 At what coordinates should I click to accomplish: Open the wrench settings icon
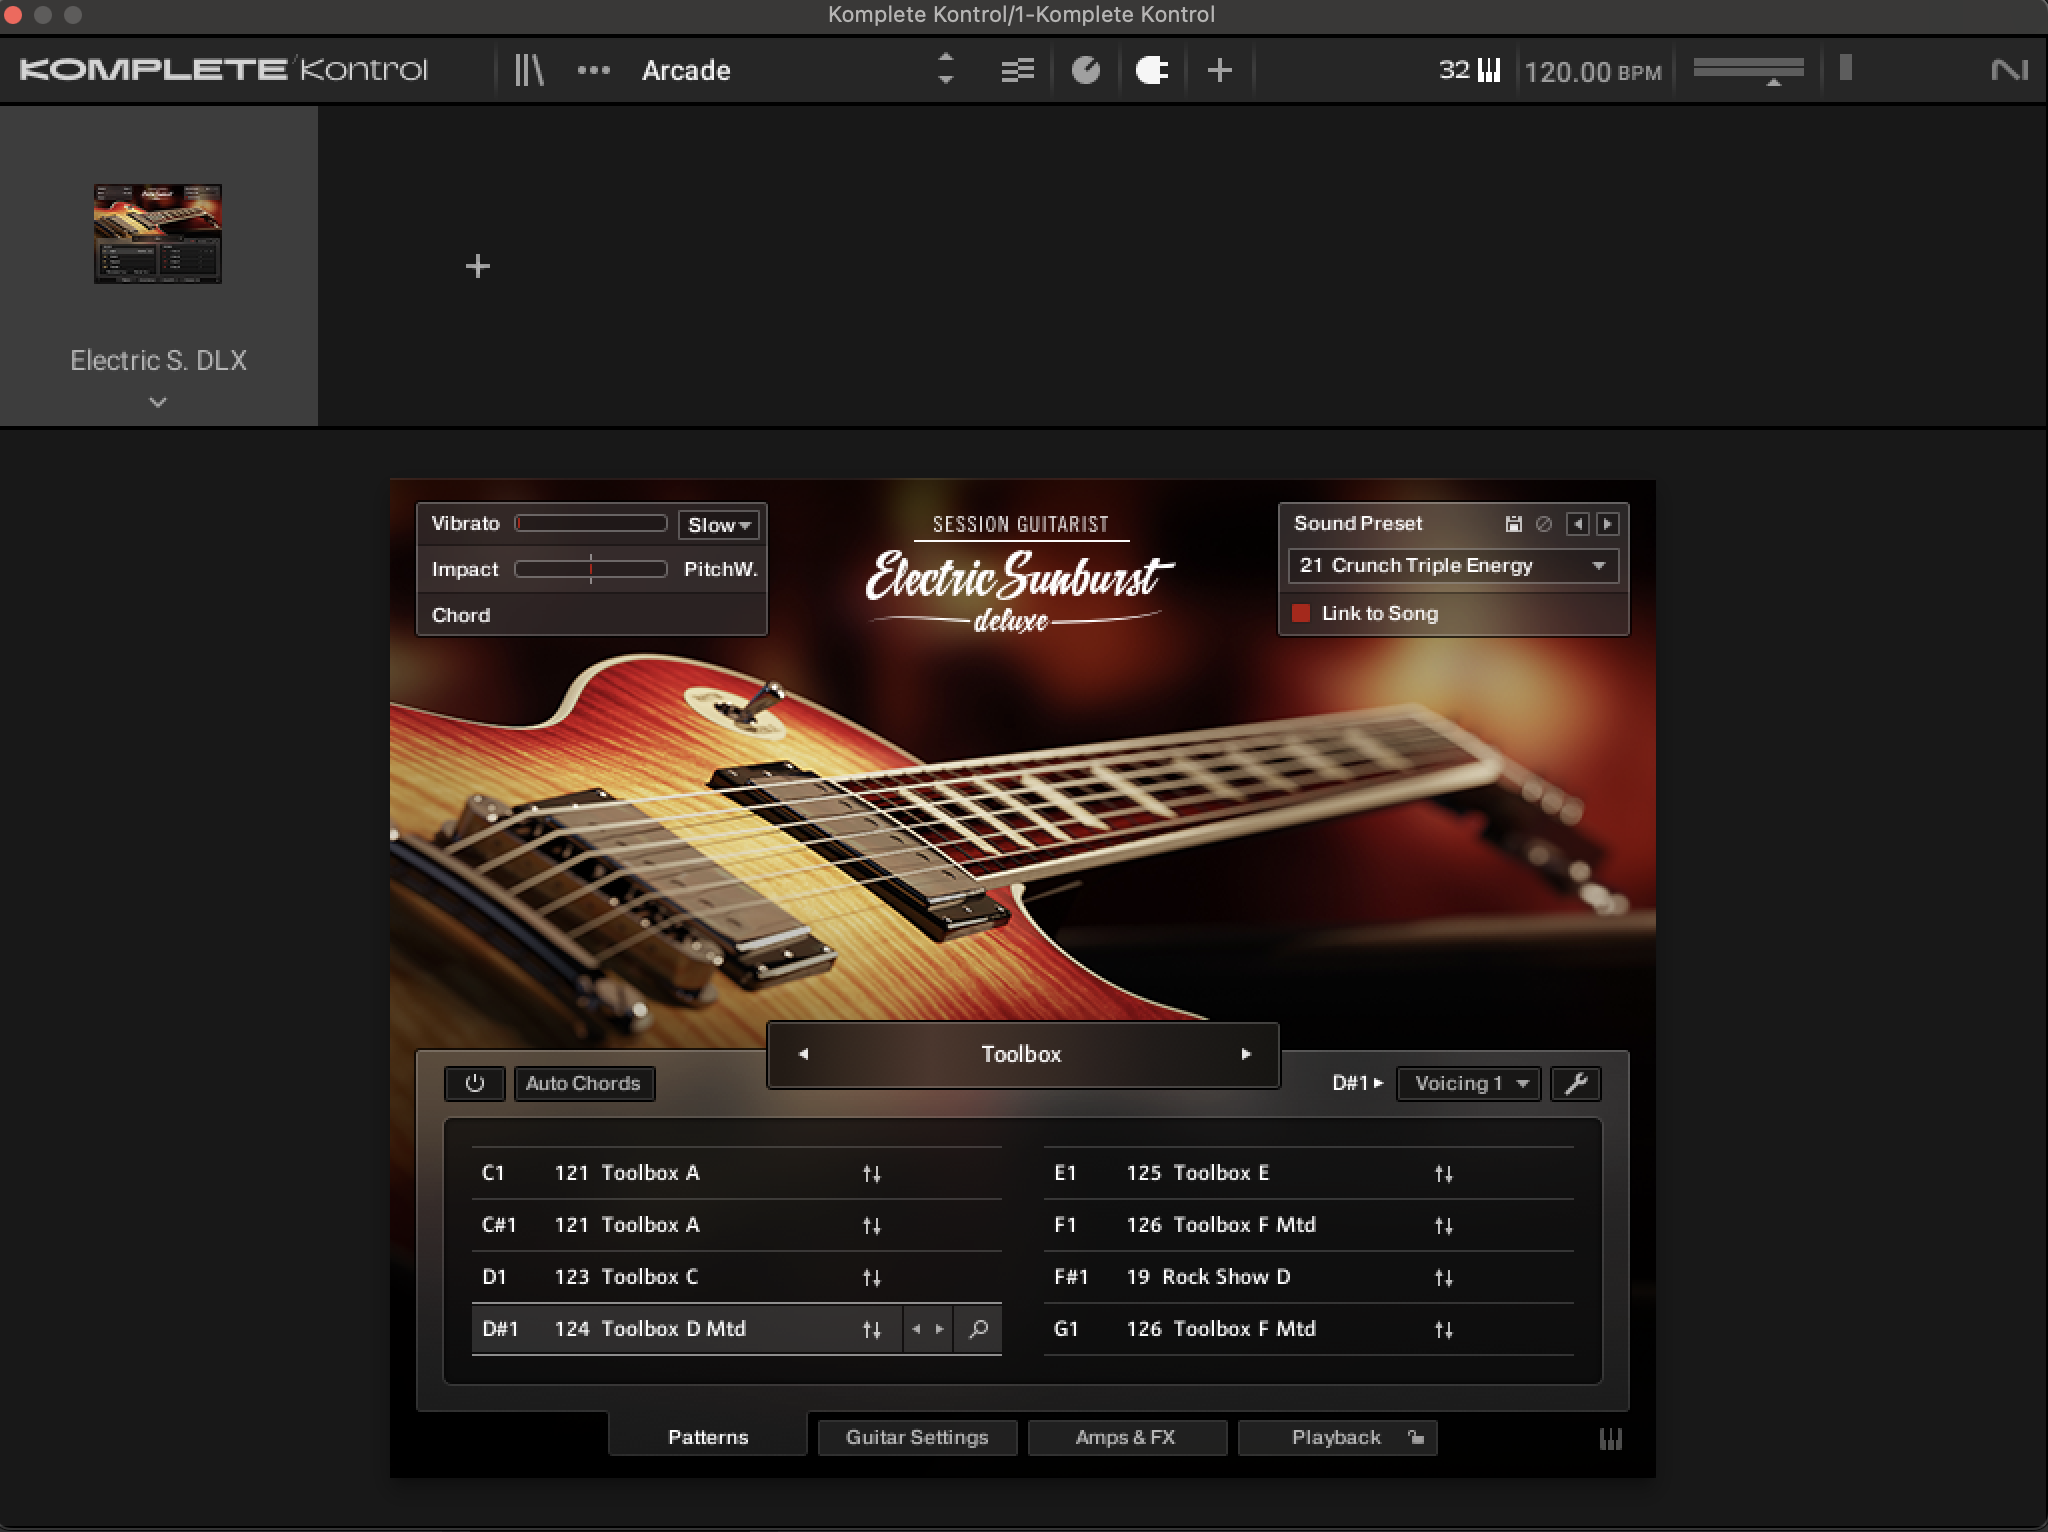[x=1576, y=1083]
